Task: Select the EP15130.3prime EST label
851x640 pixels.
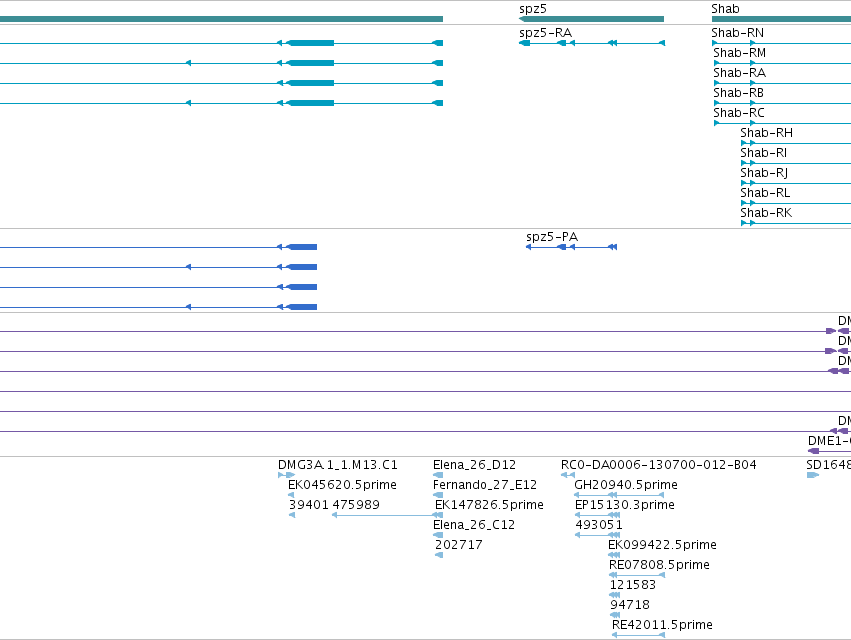Action: coord(625,505)
